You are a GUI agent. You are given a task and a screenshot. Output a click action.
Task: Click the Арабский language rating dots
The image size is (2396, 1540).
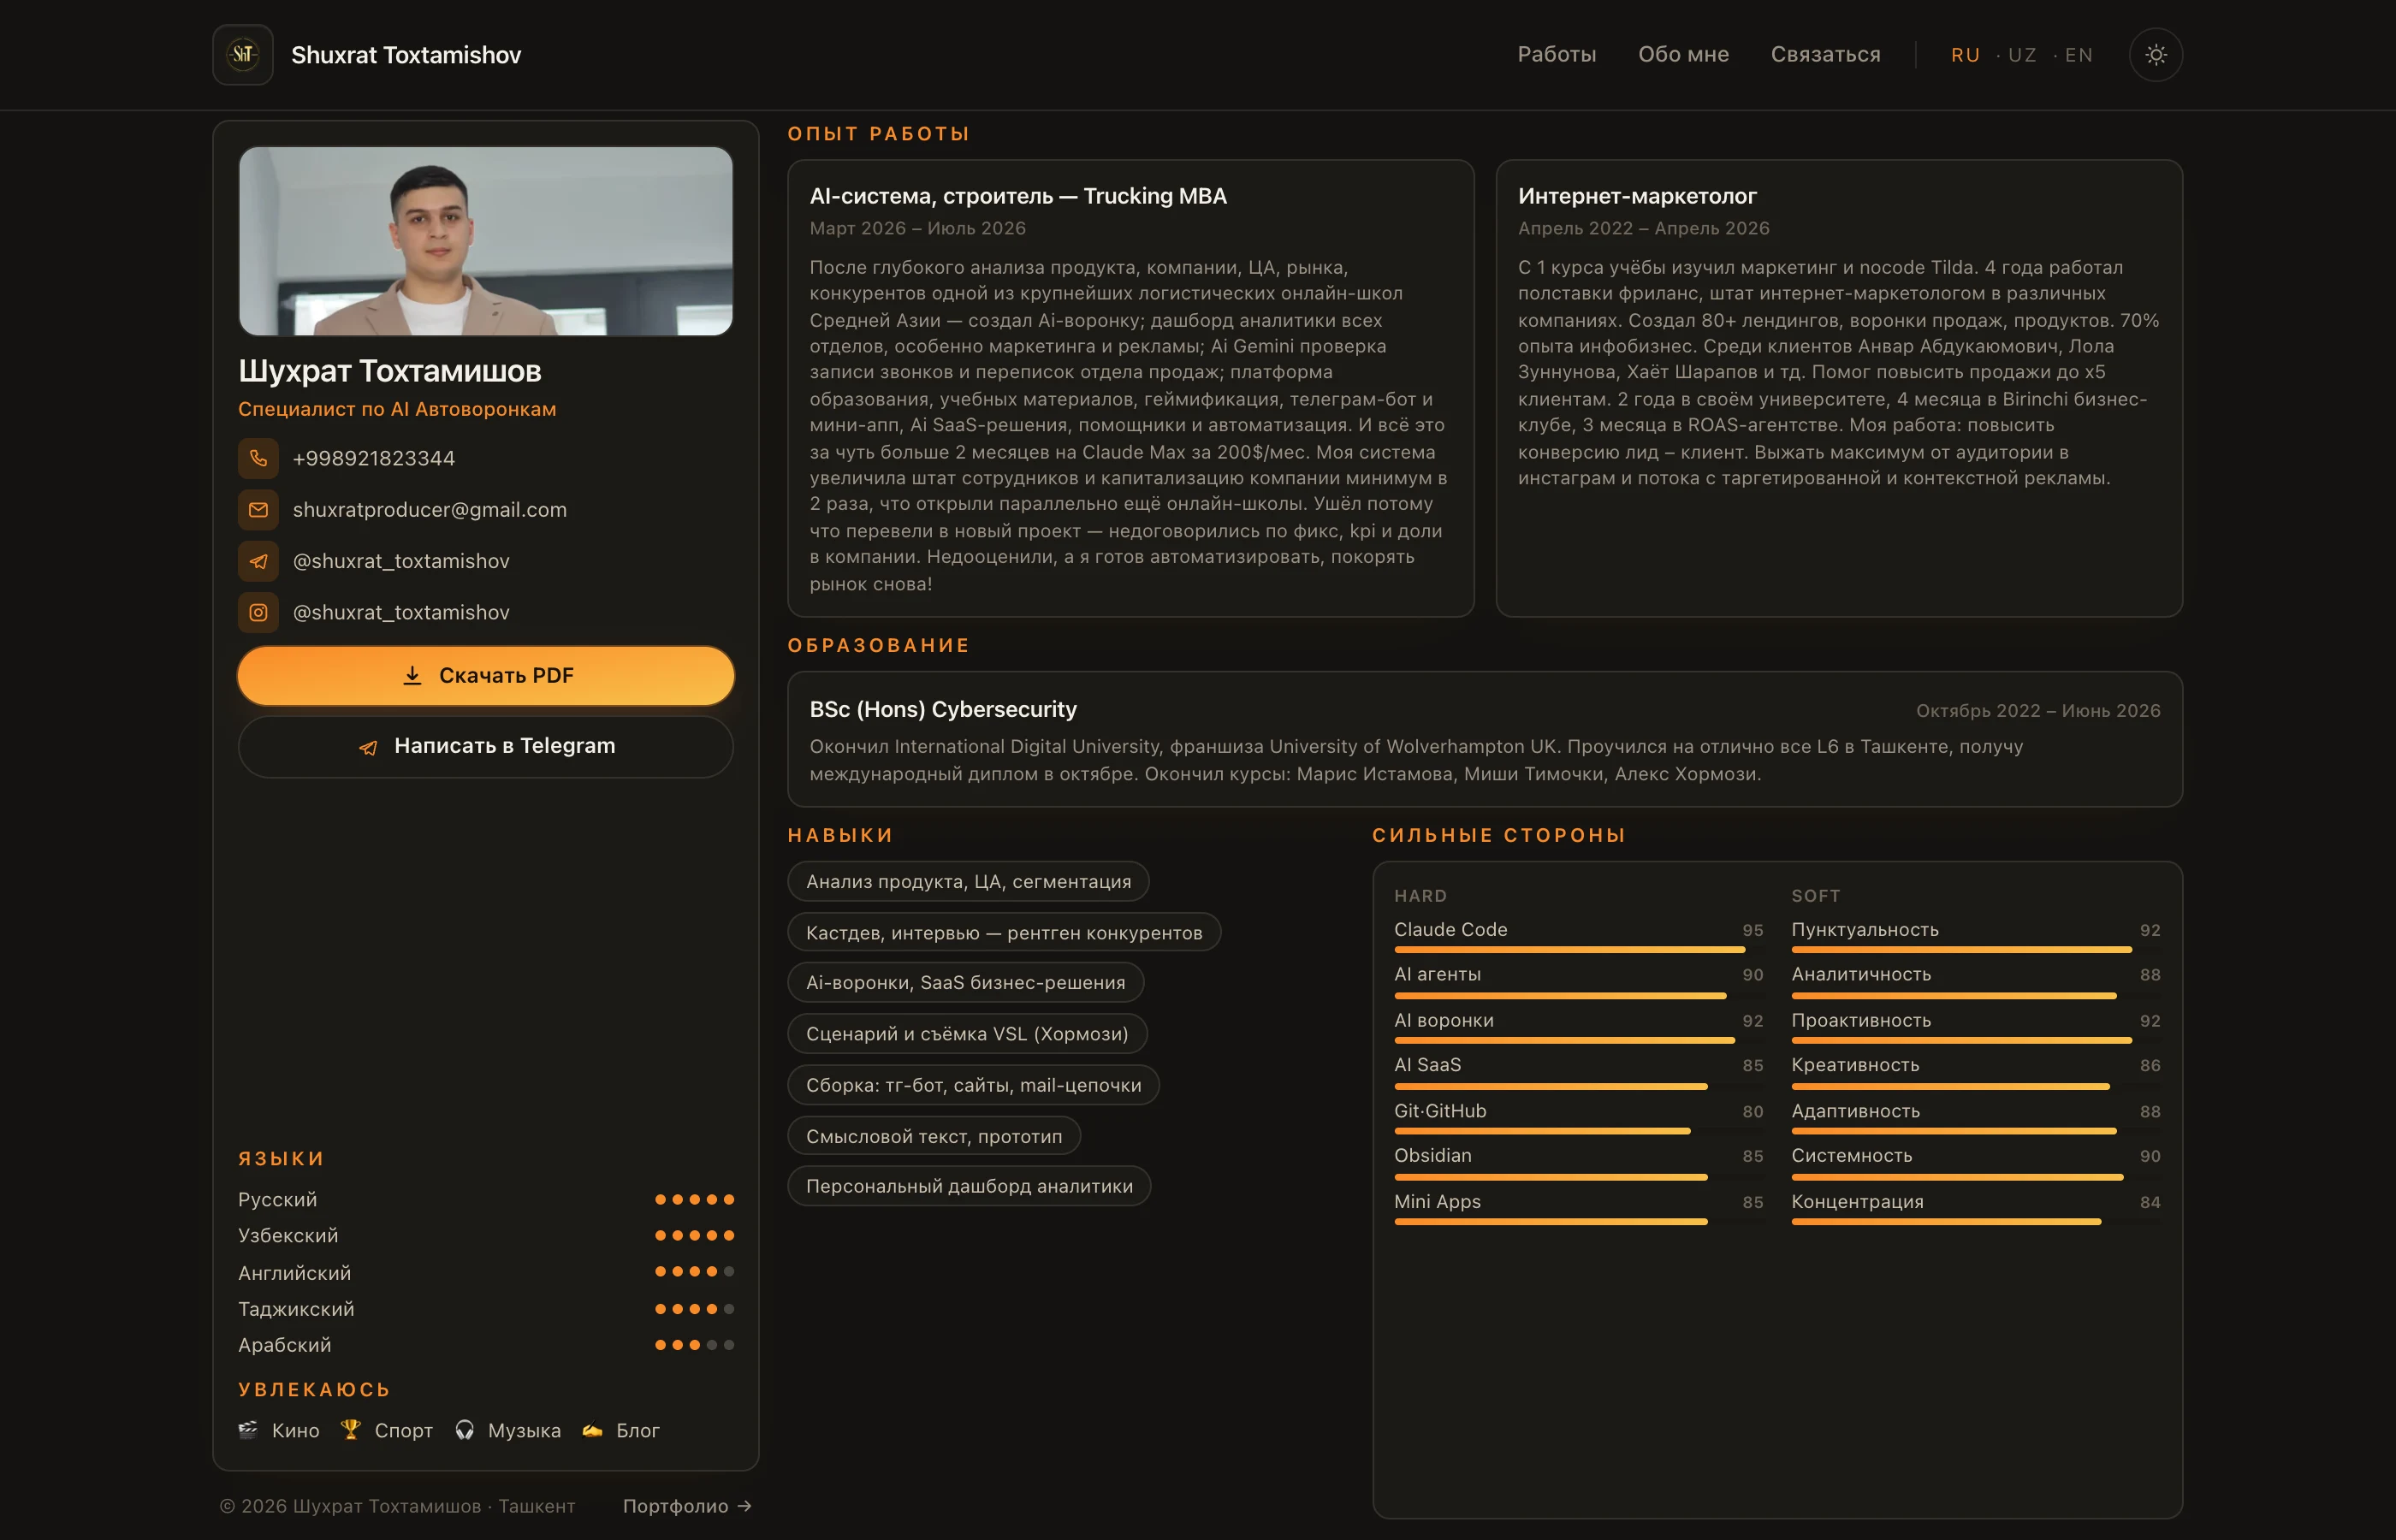[694, 1345]
